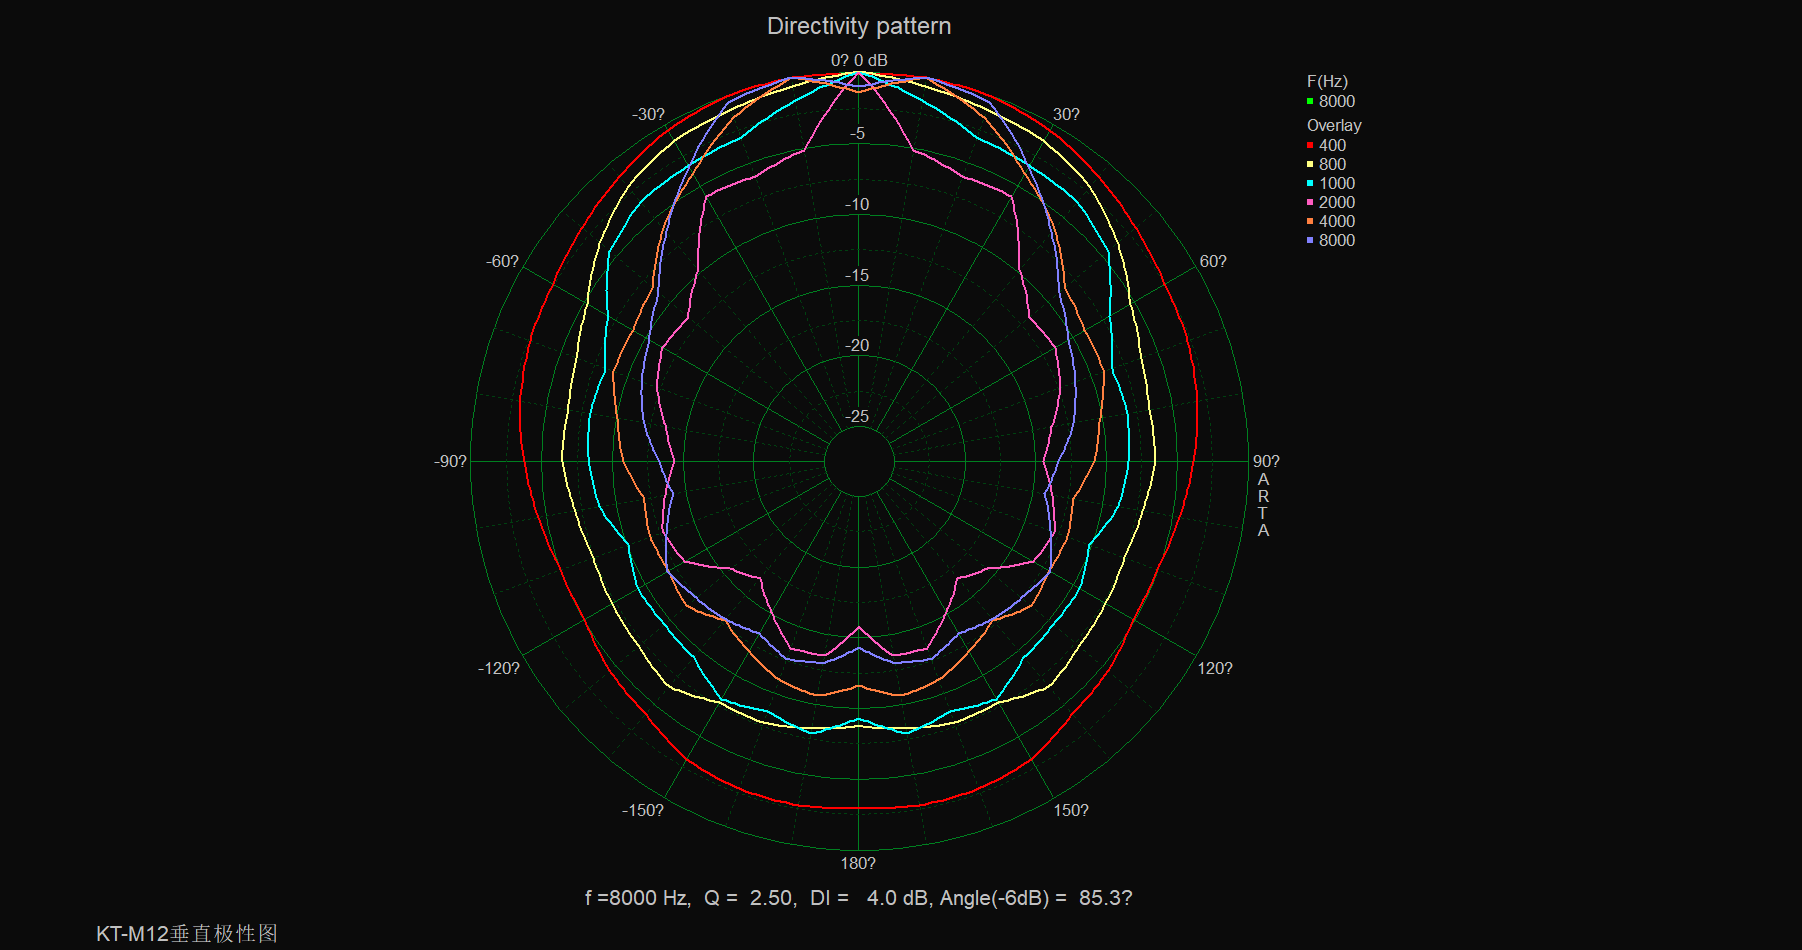Select the yellow 800 Hz overlay swatch
The width and height of the screenshot is (1802, 950).
pos(1310,164)
